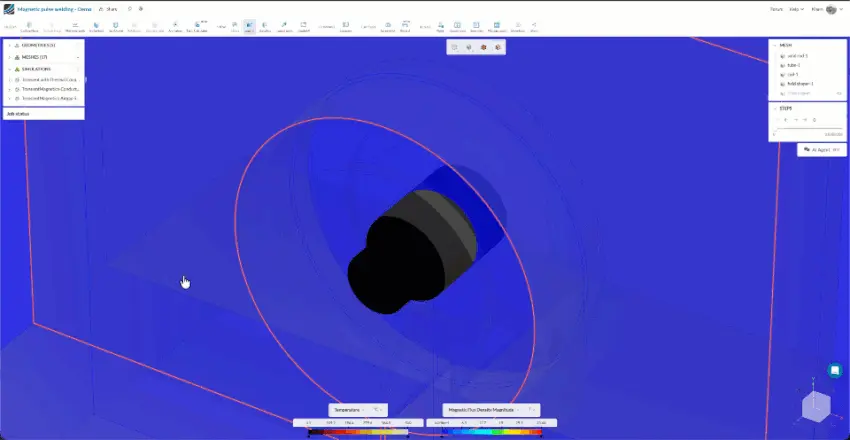Click the STEPS timeline slider track
The image size is (850, 440).
pyautogui.click(x=808, y=129)
